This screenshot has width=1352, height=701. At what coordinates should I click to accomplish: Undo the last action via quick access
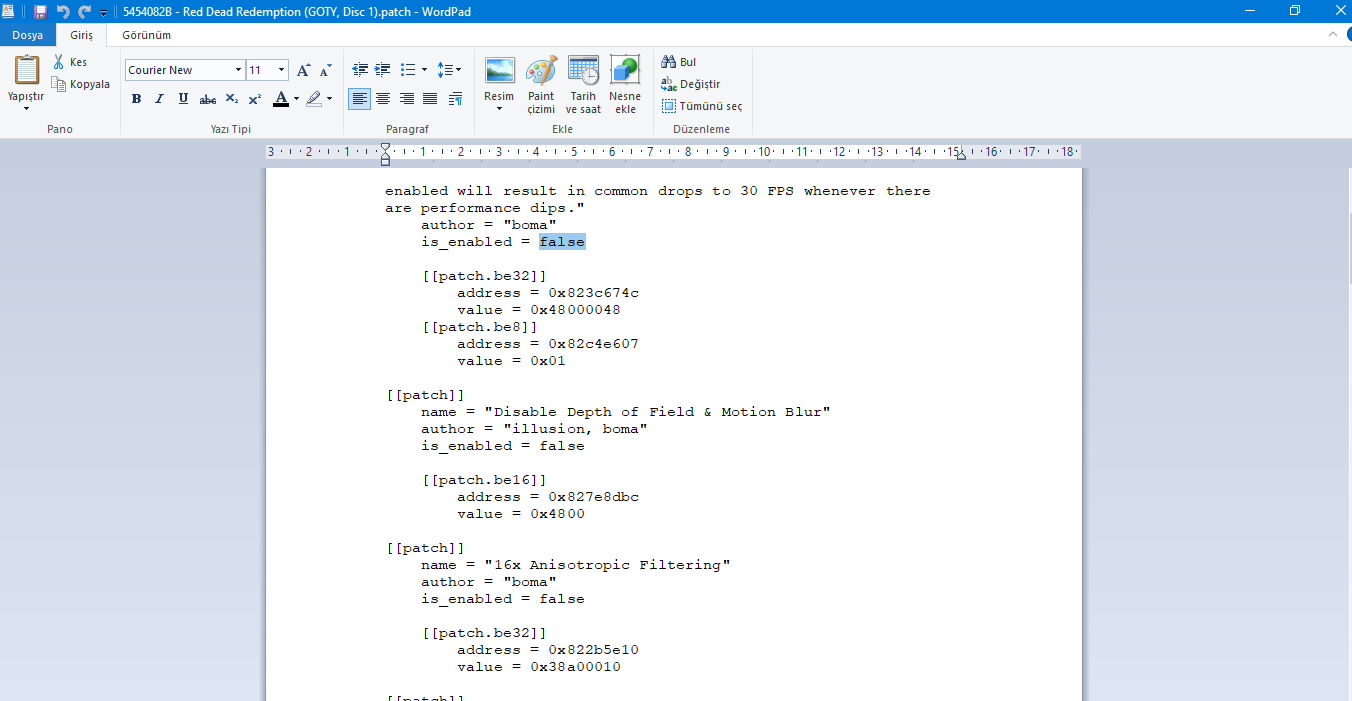click(x=63, y=12)
